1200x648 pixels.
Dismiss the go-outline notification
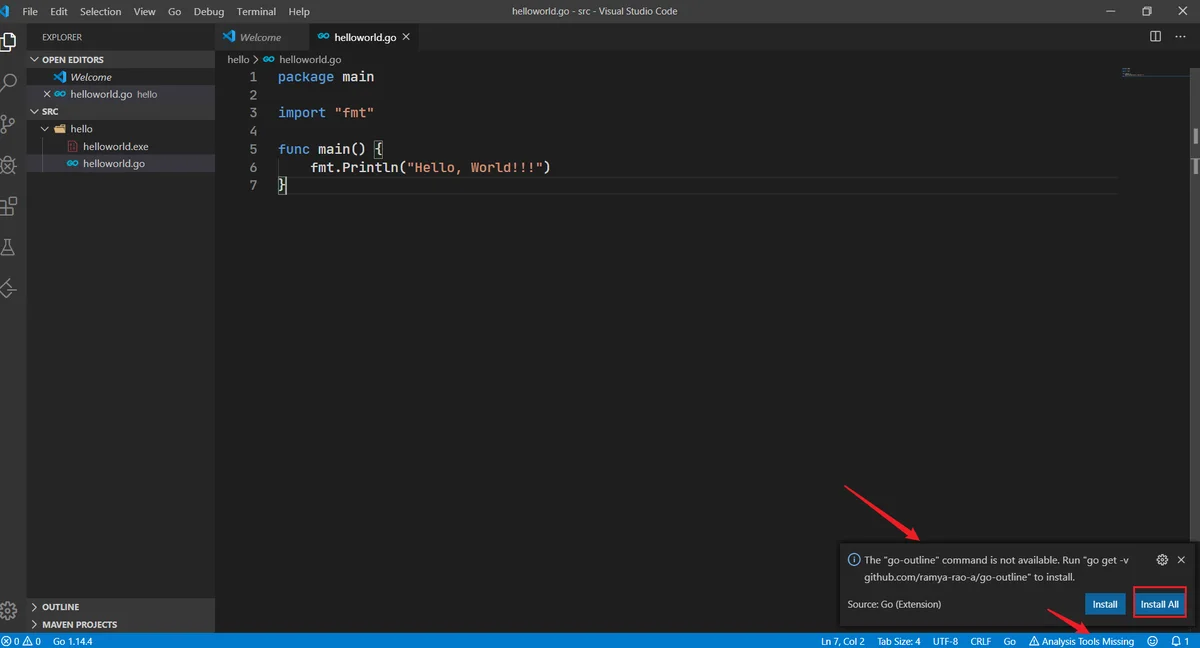(x=1181, y=560)
